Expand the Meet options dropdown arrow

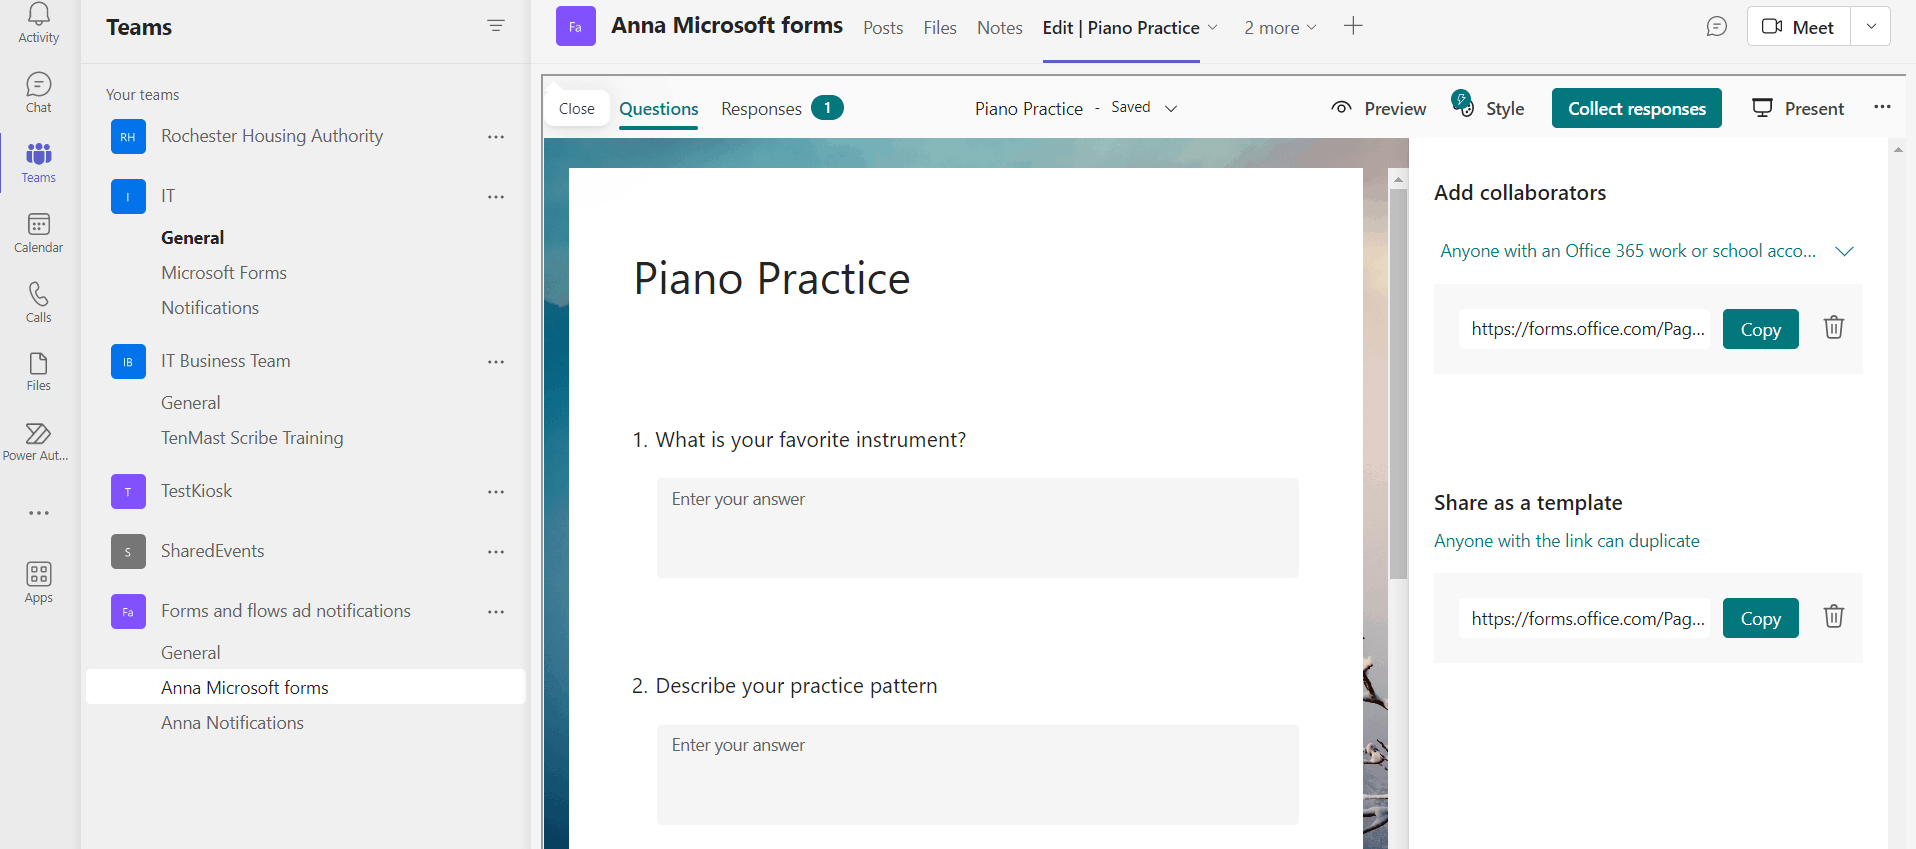[1871, 27]
